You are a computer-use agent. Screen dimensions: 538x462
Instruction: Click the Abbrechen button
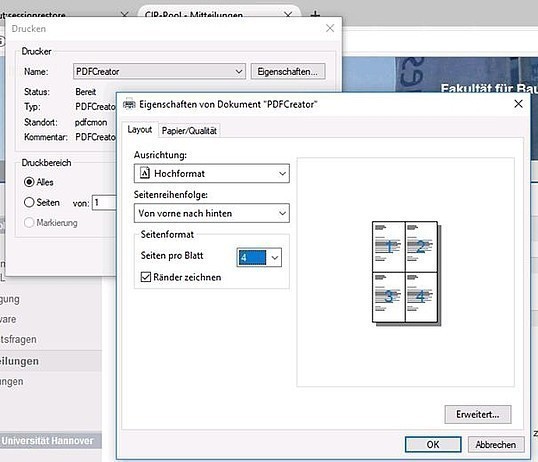pos(496,444)
